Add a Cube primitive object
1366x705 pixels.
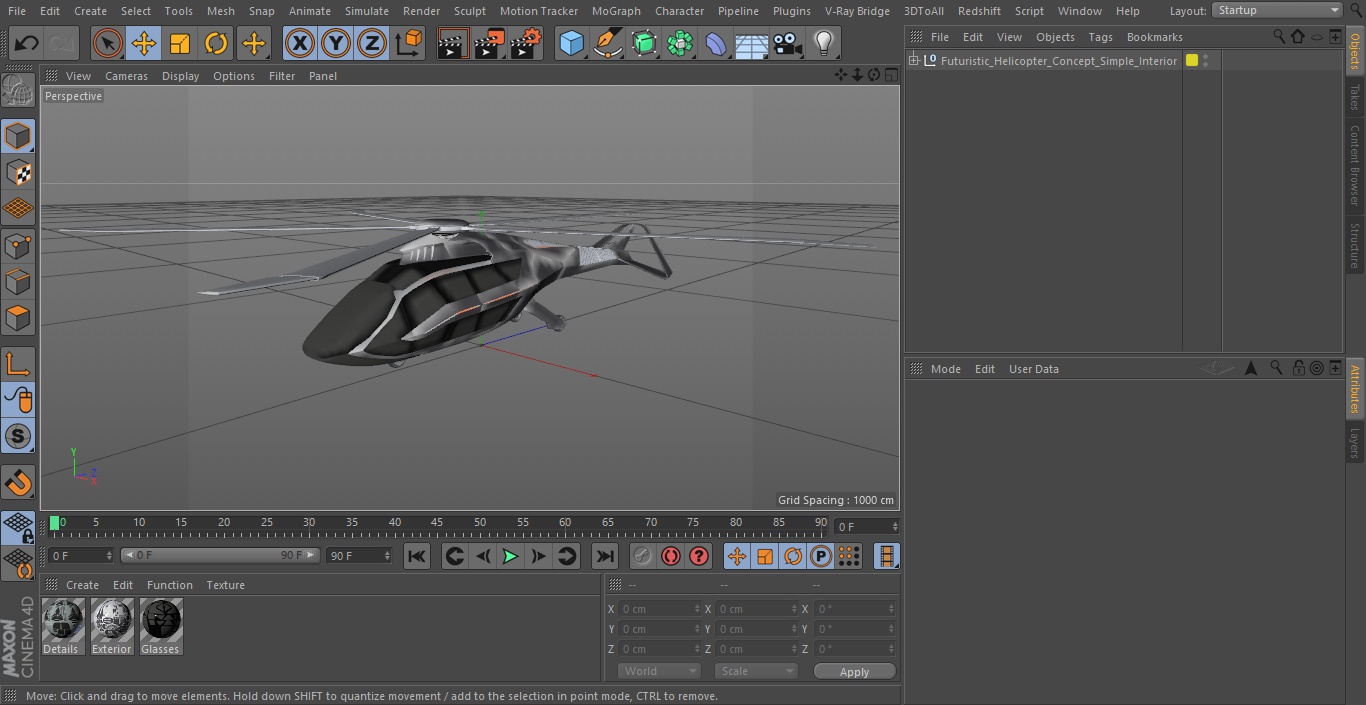(x=571, y=43)
